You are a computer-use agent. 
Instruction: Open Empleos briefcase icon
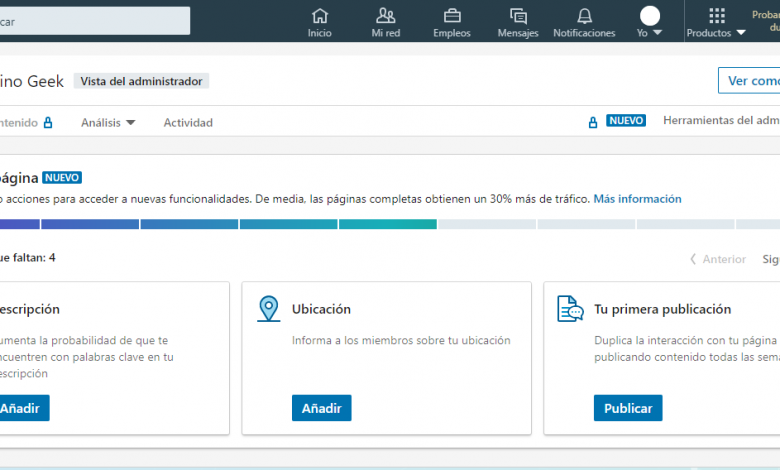(x=452, y=16)
